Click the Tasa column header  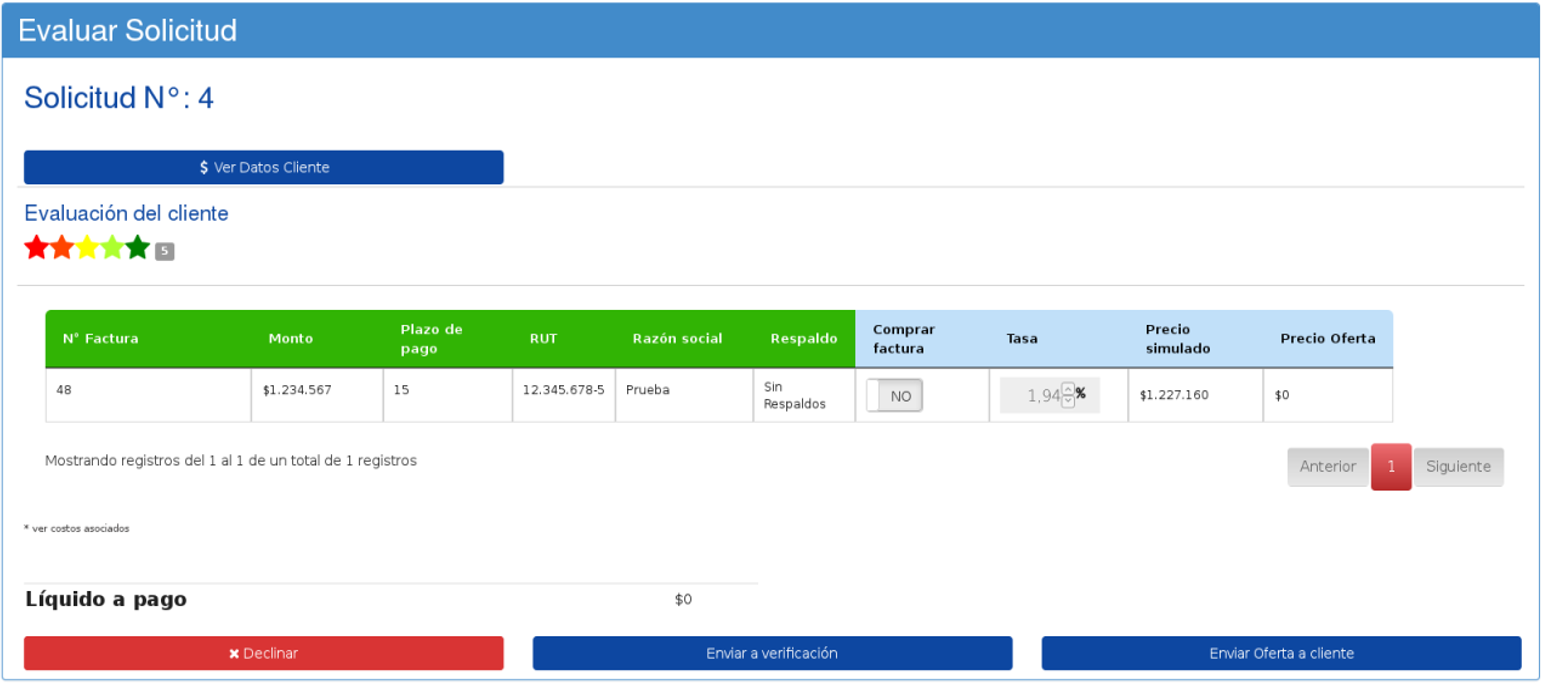[1058, 338]
